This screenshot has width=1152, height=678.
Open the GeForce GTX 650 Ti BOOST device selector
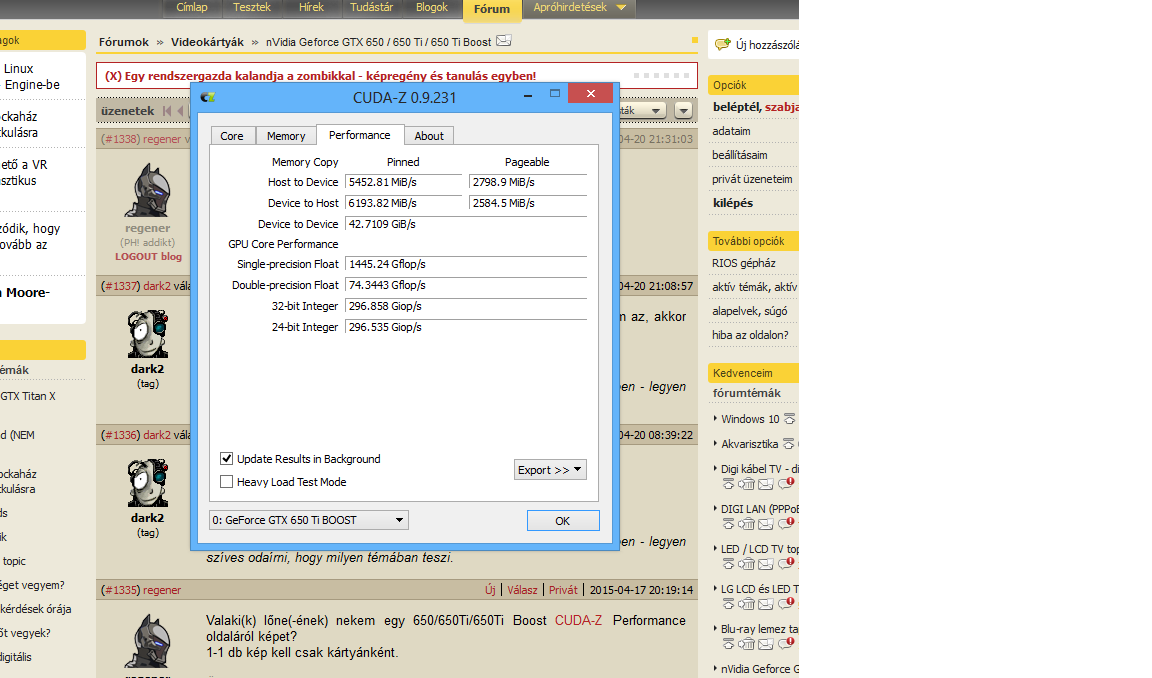309,520
